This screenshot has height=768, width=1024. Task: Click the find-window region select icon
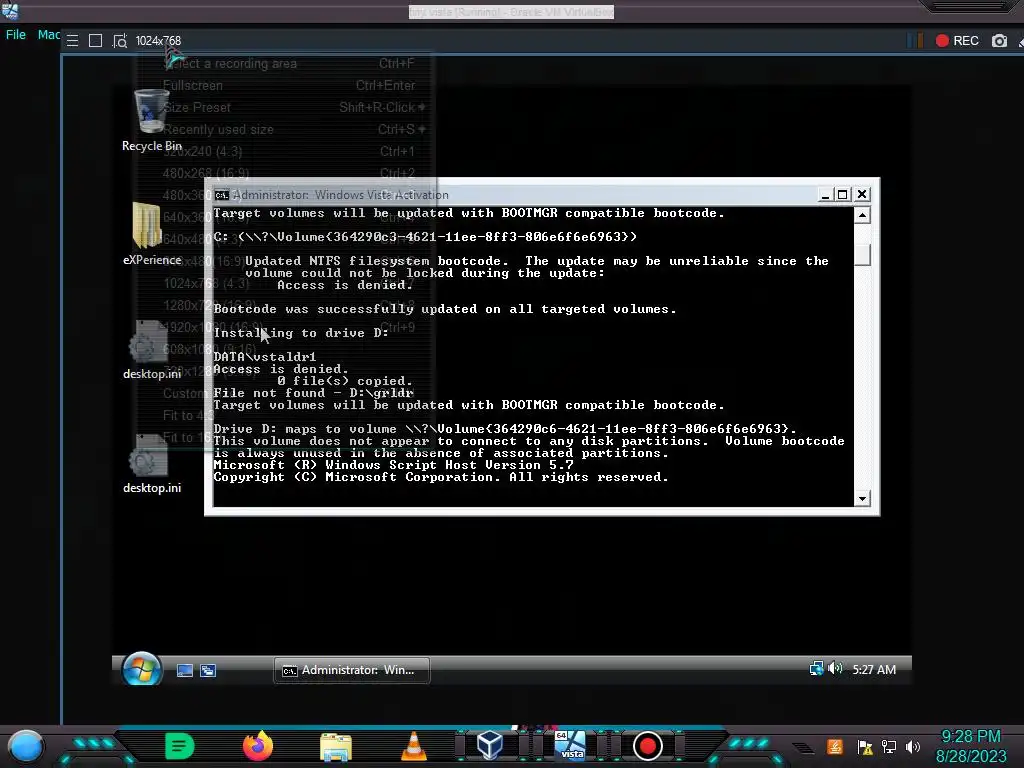click(120, 40)
